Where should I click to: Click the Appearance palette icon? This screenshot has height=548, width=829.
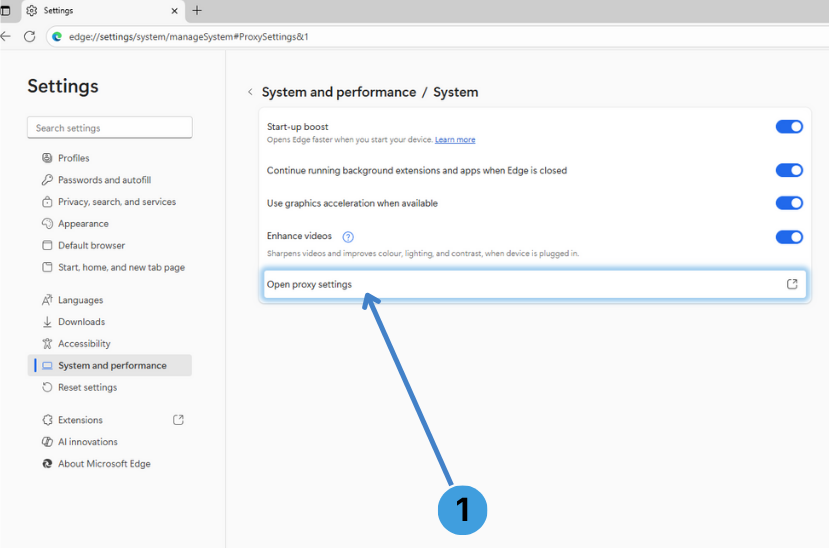pos(47,223)
